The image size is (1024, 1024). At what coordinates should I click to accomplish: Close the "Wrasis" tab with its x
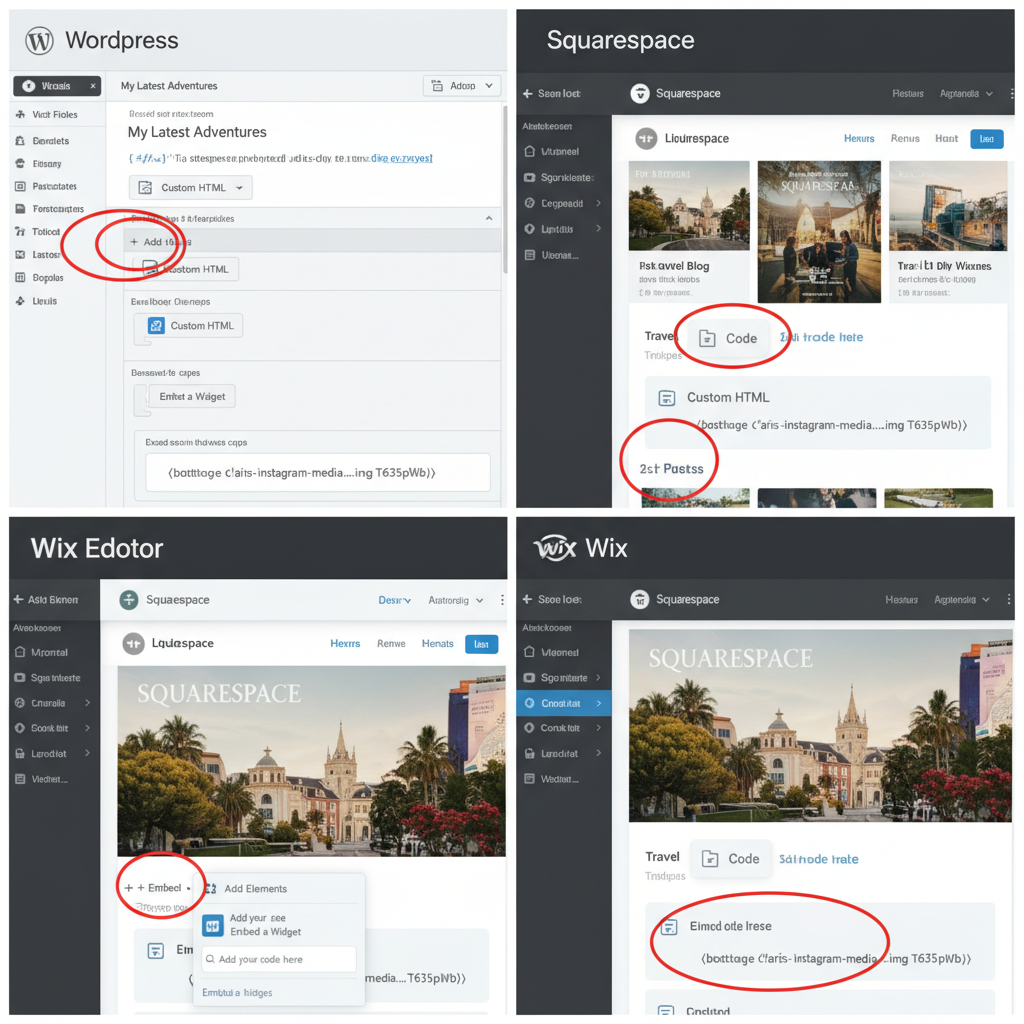coord(93,86)
